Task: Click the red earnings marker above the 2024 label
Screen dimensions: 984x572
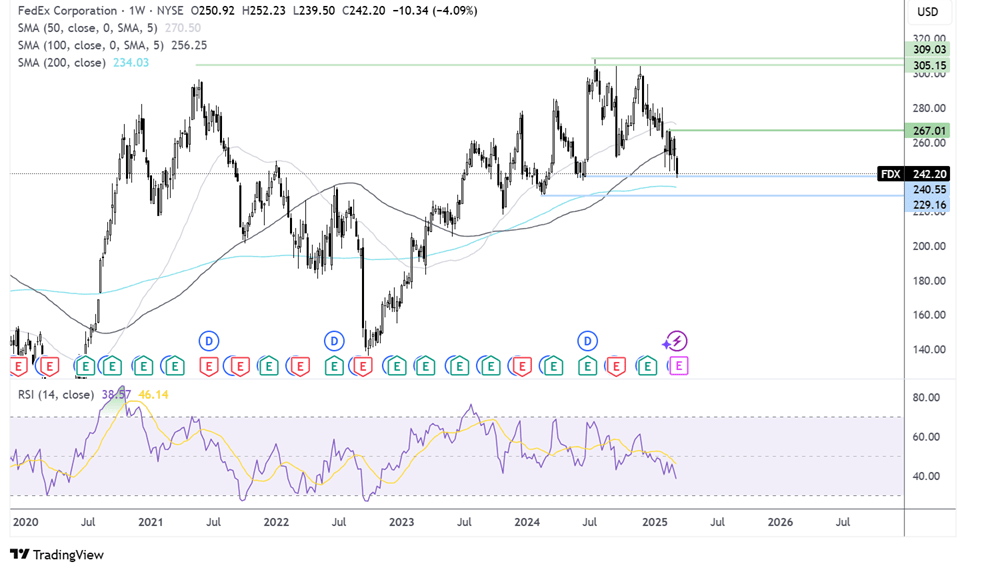Action: pos(521,365)
